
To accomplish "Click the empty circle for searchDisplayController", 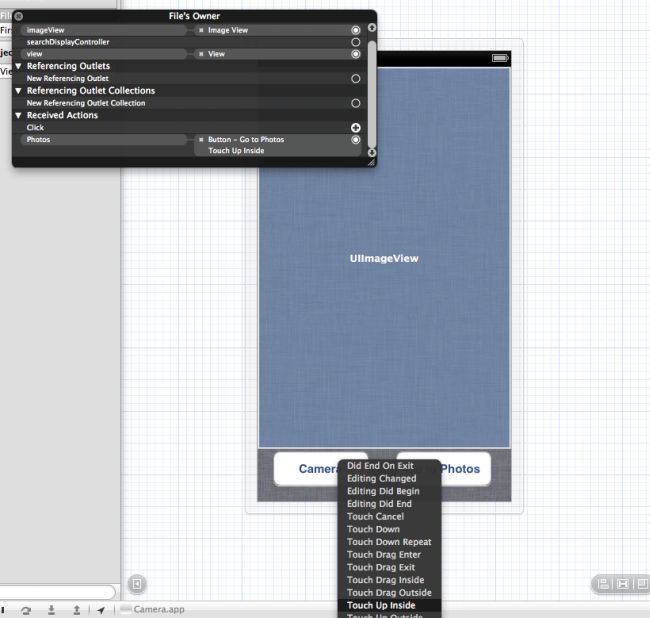I will (x=355, y=42).
